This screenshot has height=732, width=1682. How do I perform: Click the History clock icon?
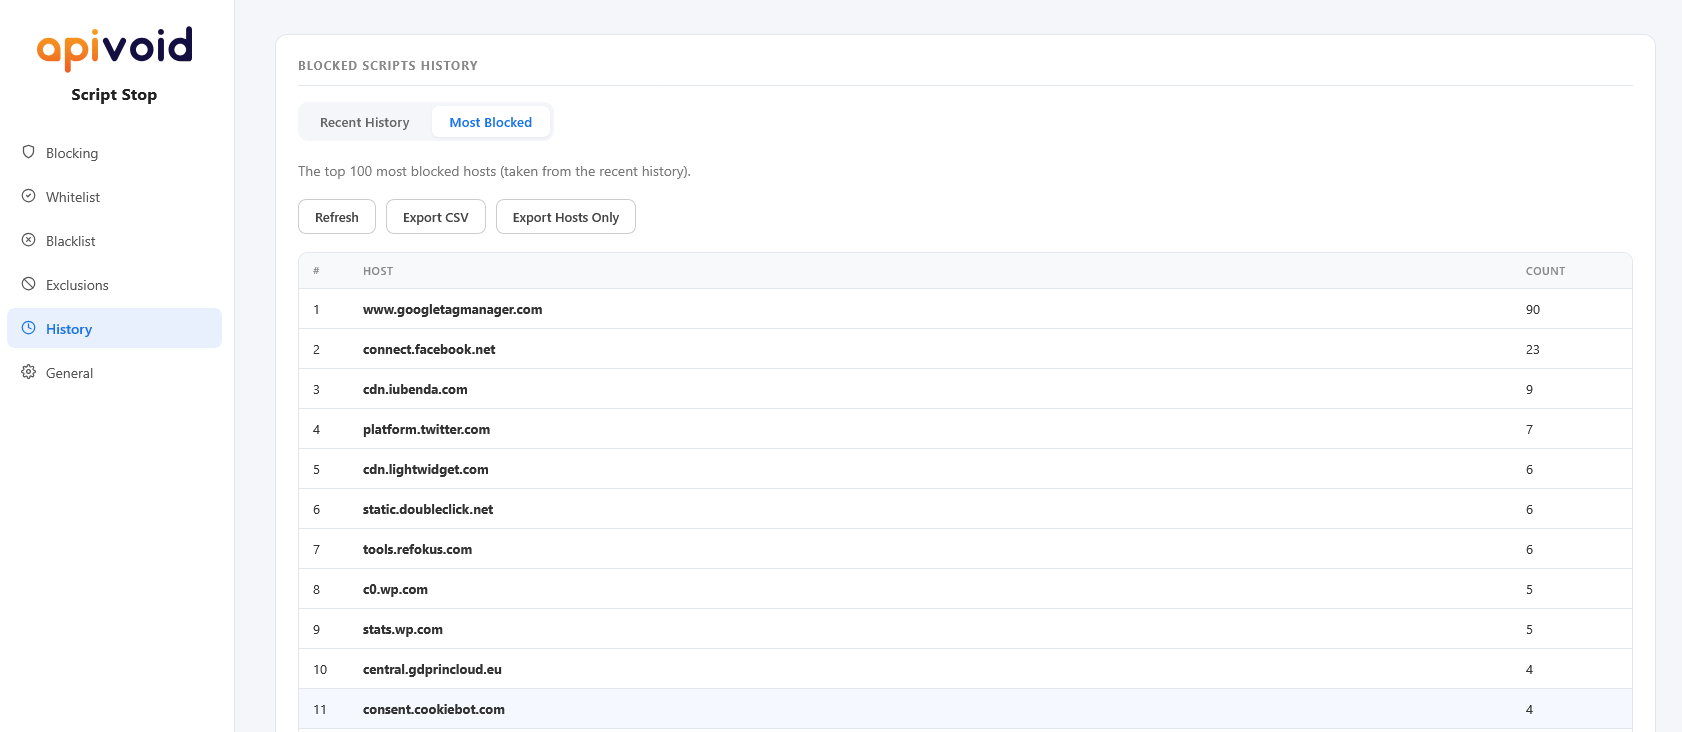click(x=28, y=328)
